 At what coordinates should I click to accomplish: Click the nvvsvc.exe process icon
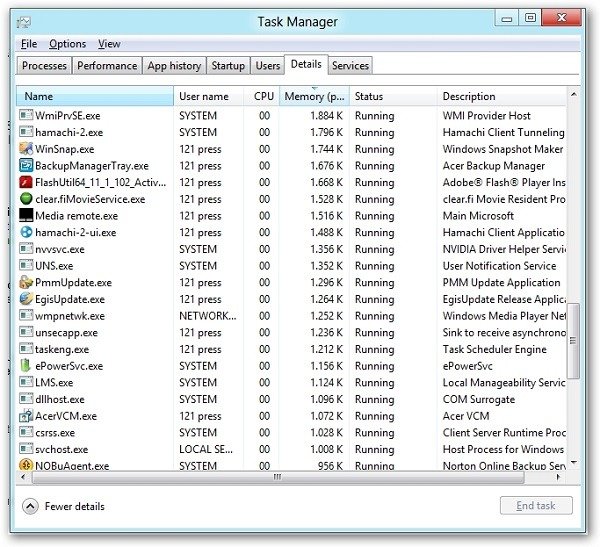pos(26,249)
